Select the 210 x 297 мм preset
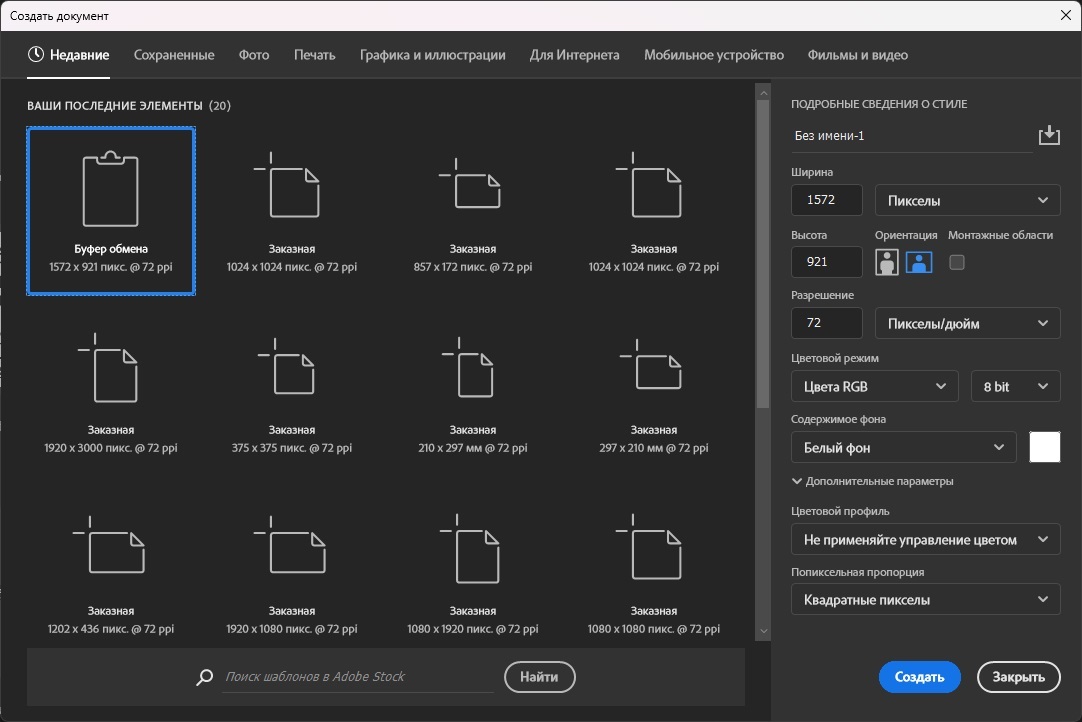 point(472,392)
